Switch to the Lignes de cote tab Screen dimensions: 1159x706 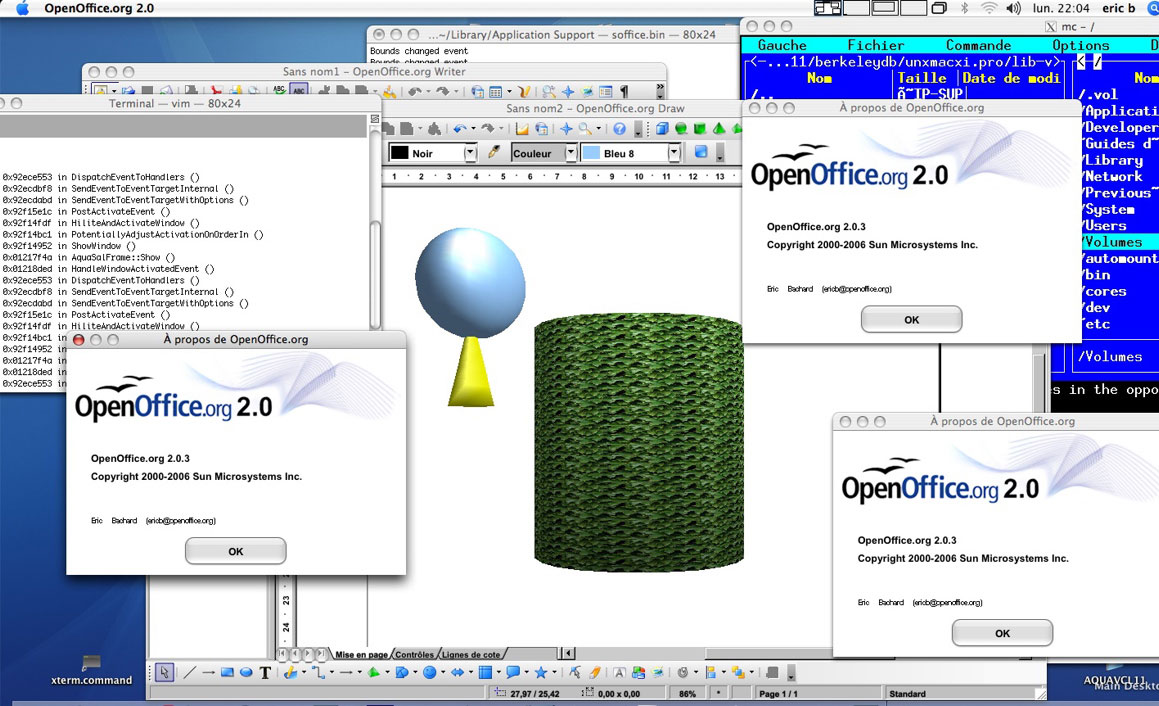pos(471,654)
